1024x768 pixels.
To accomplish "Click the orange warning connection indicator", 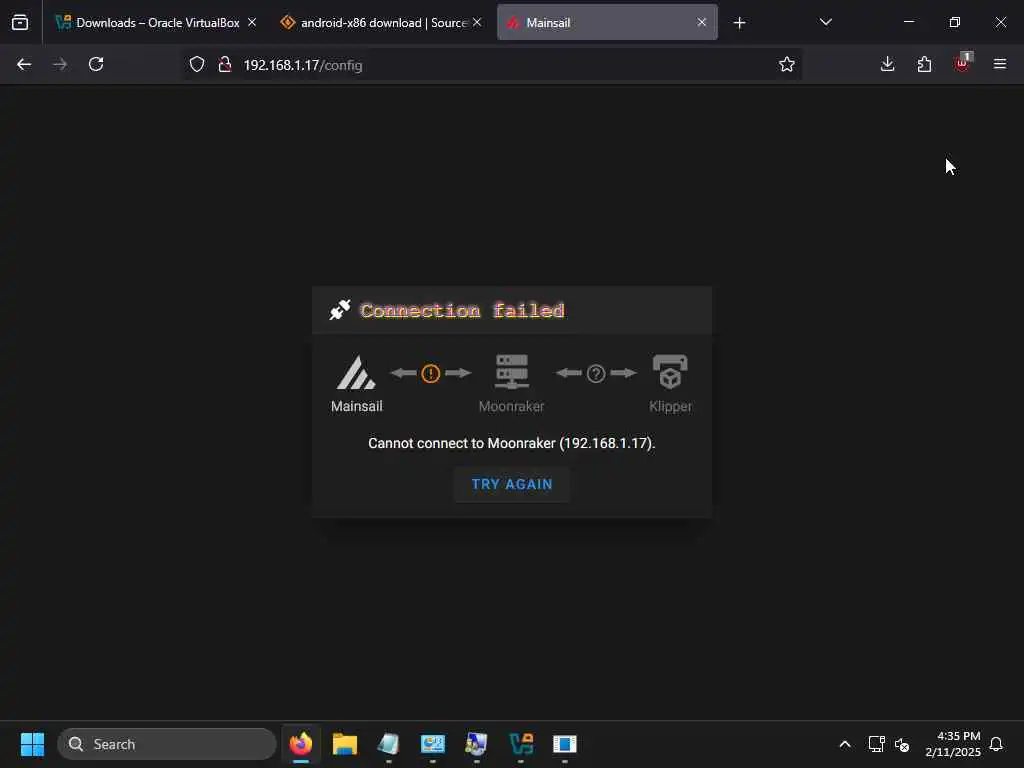I will click(x=430, y=374).
